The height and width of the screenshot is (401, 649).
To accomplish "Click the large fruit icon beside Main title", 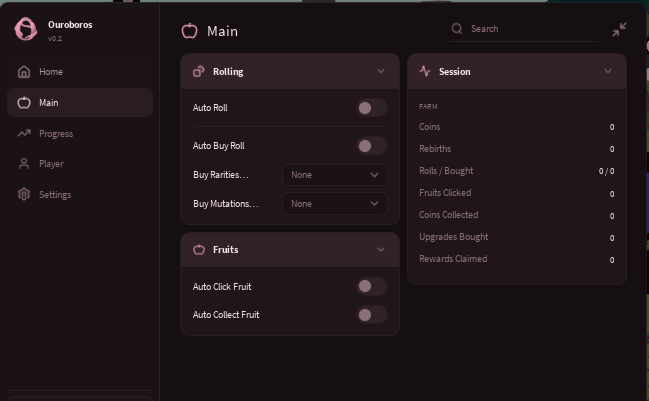I will (190, 31).
